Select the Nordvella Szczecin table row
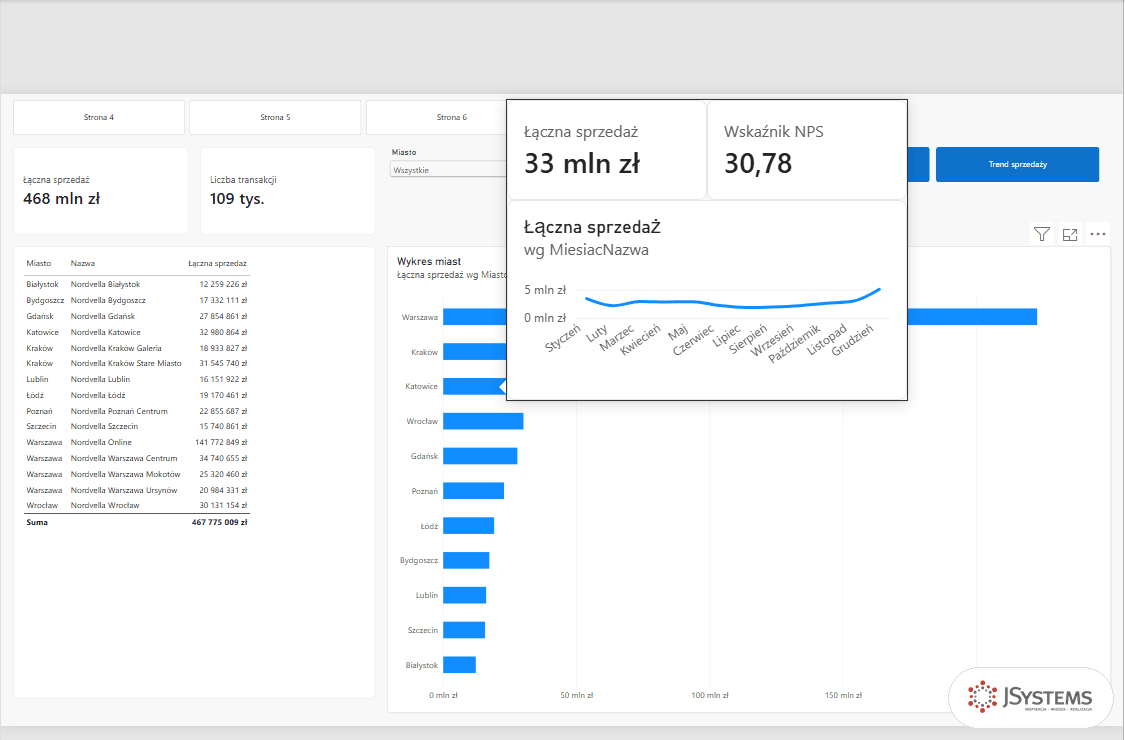 136,426
